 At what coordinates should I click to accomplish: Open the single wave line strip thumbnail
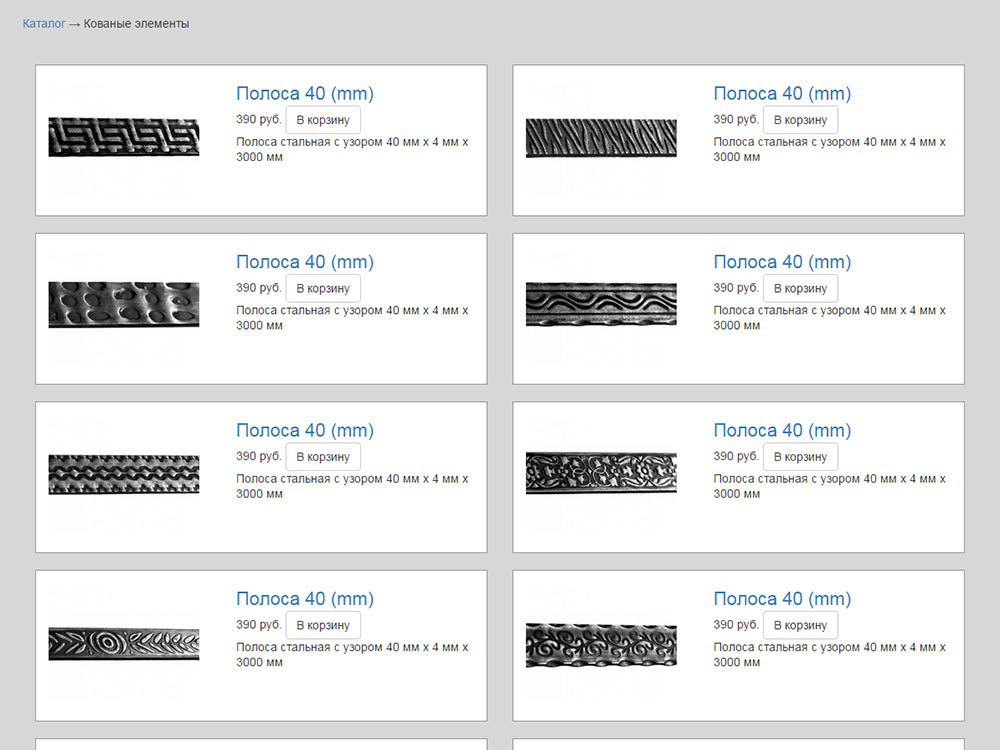[601, 304]
